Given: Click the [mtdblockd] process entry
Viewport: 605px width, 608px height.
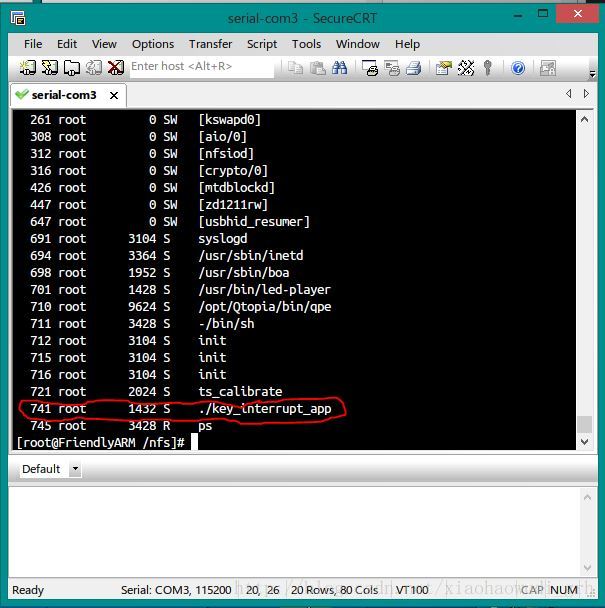Looking at the screenshot, I should [237, 188].
